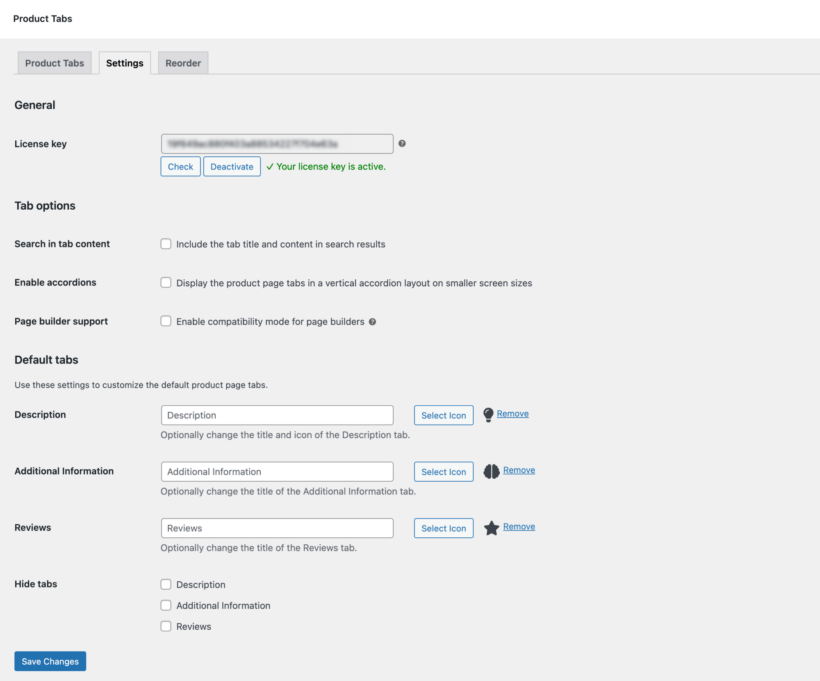
Task: Select the Settings tab
Action: (x=124, y=62)
